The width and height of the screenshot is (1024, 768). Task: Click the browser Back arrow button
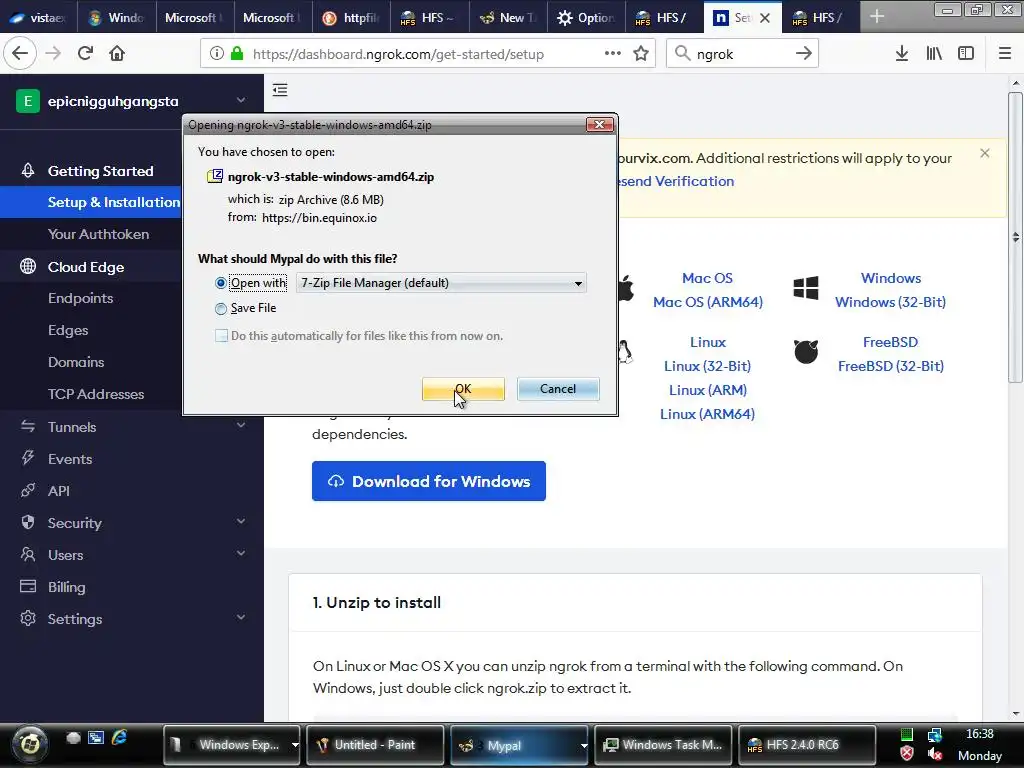(20, 54)
